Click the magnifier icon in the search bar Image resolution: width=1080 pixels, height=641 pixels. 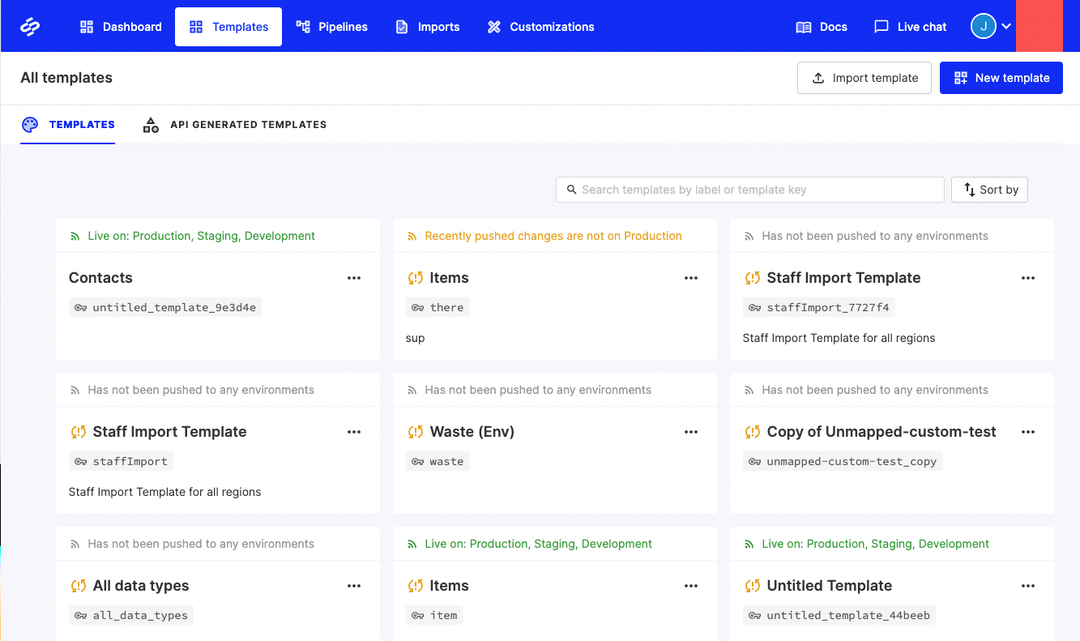[571, 189]
